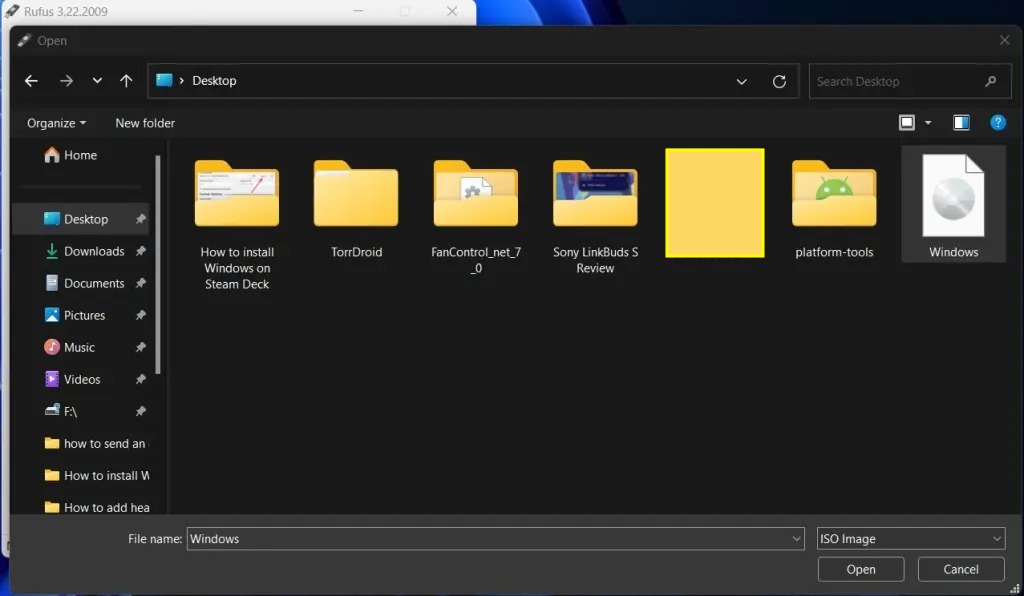Screen dimensions: 1024x596
Task: Select Desktop in the sidebar
Action: 81,219
